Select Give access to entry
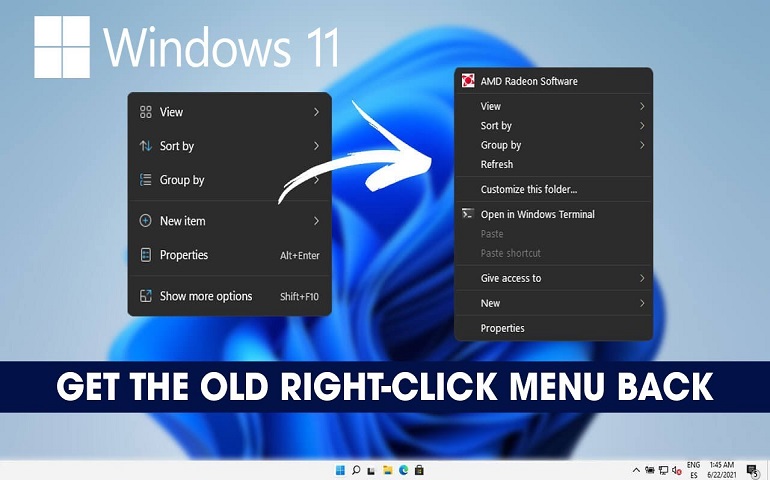770x480 pixels. point(553,278)
